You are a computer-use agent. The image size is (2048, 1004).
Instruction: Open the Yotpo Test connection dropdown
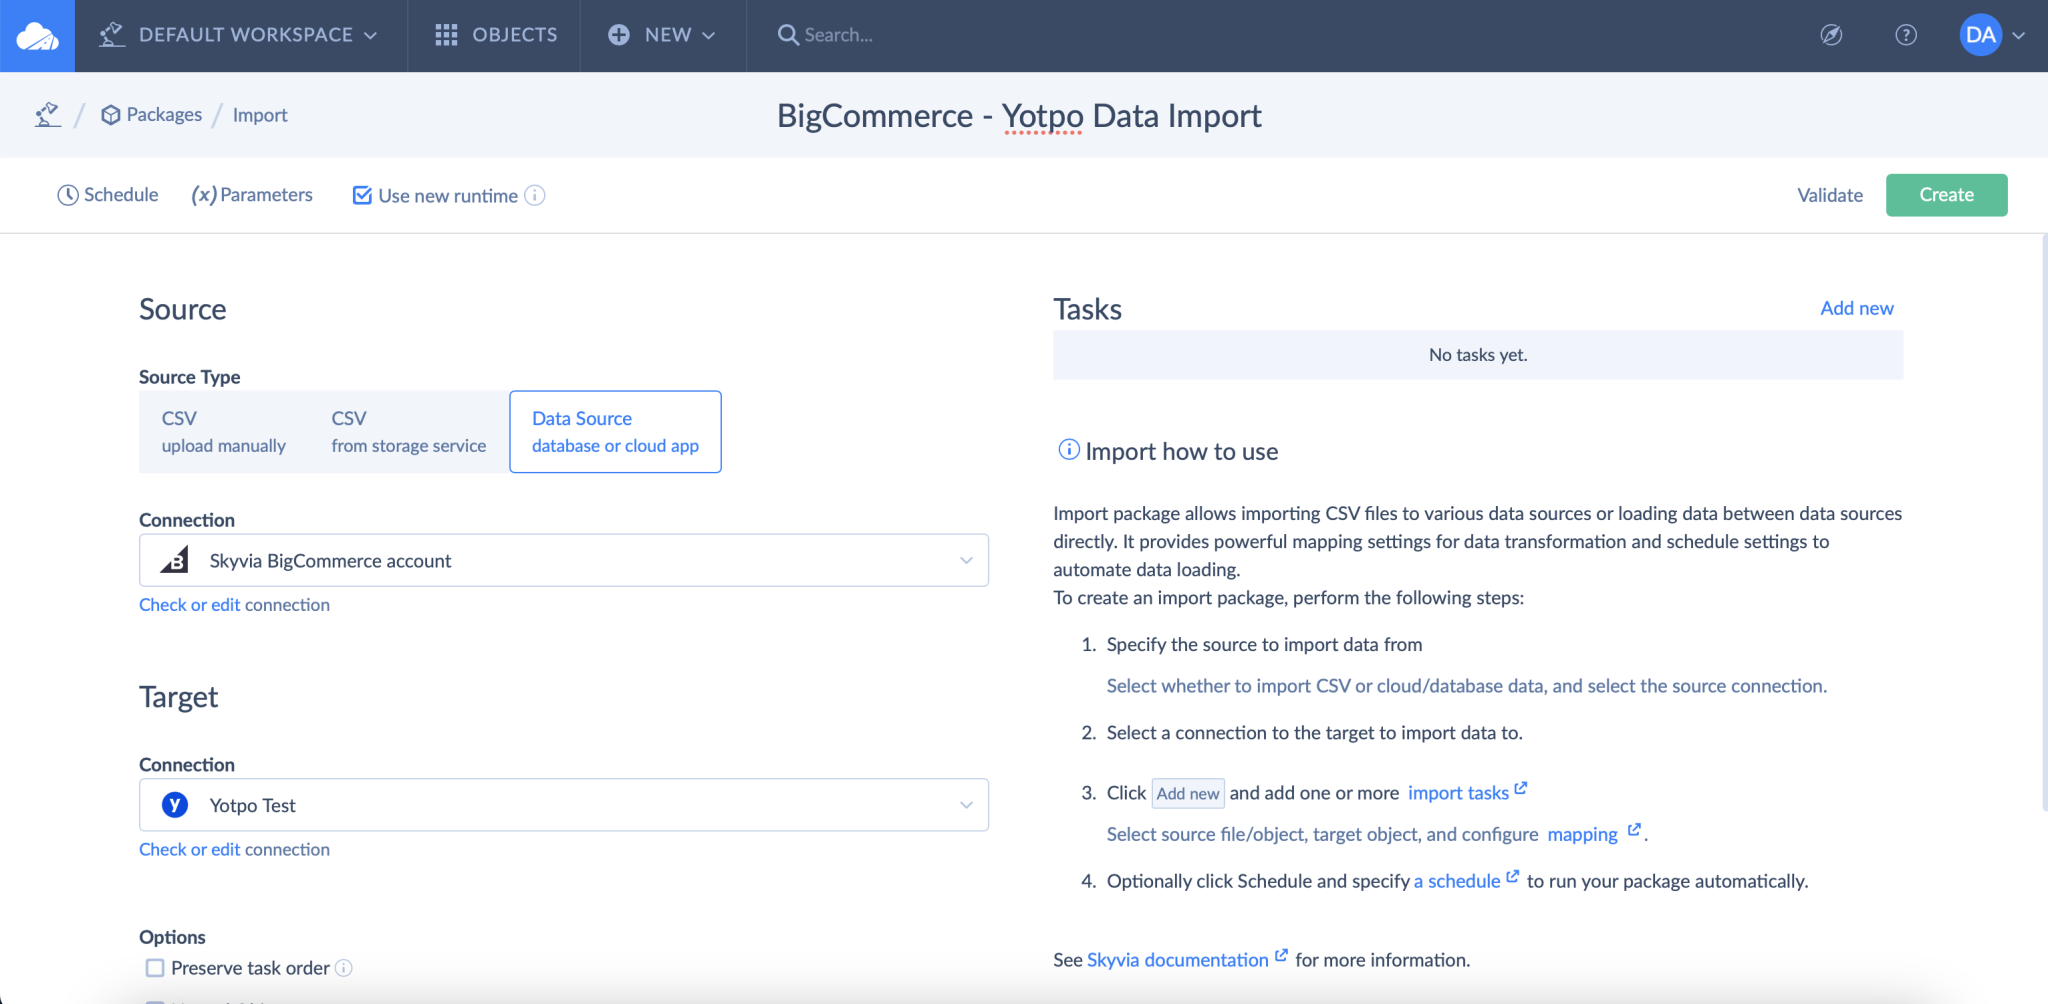[564, 805]
